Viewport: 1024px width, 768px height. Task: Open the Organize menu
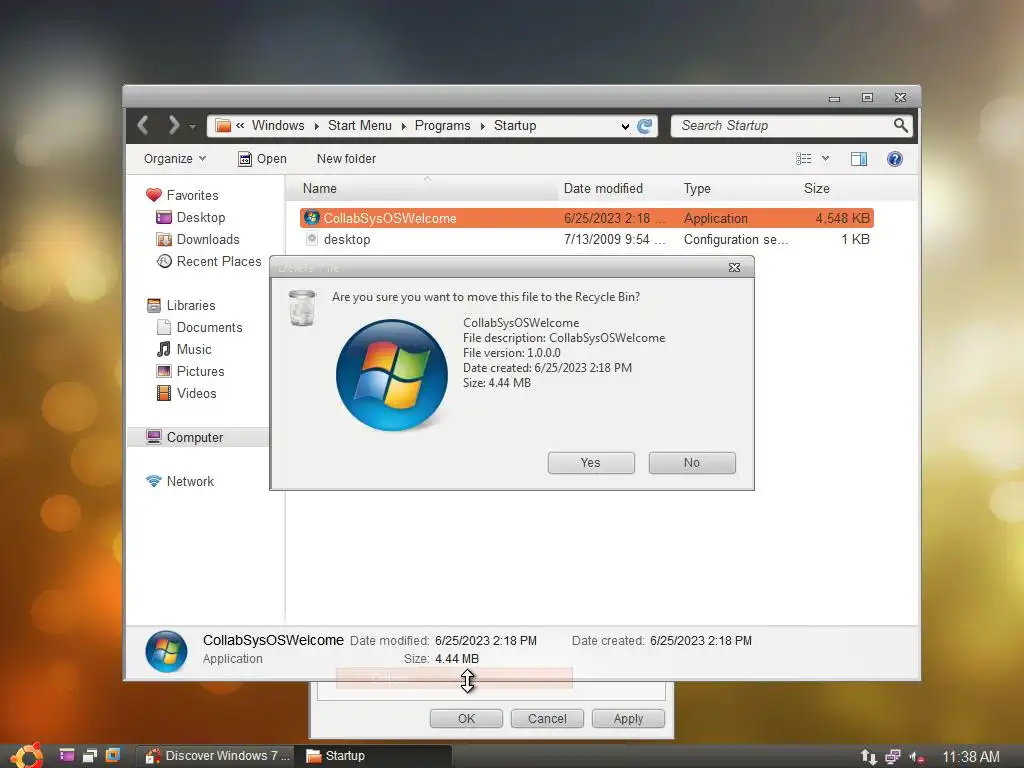point(174,159)
